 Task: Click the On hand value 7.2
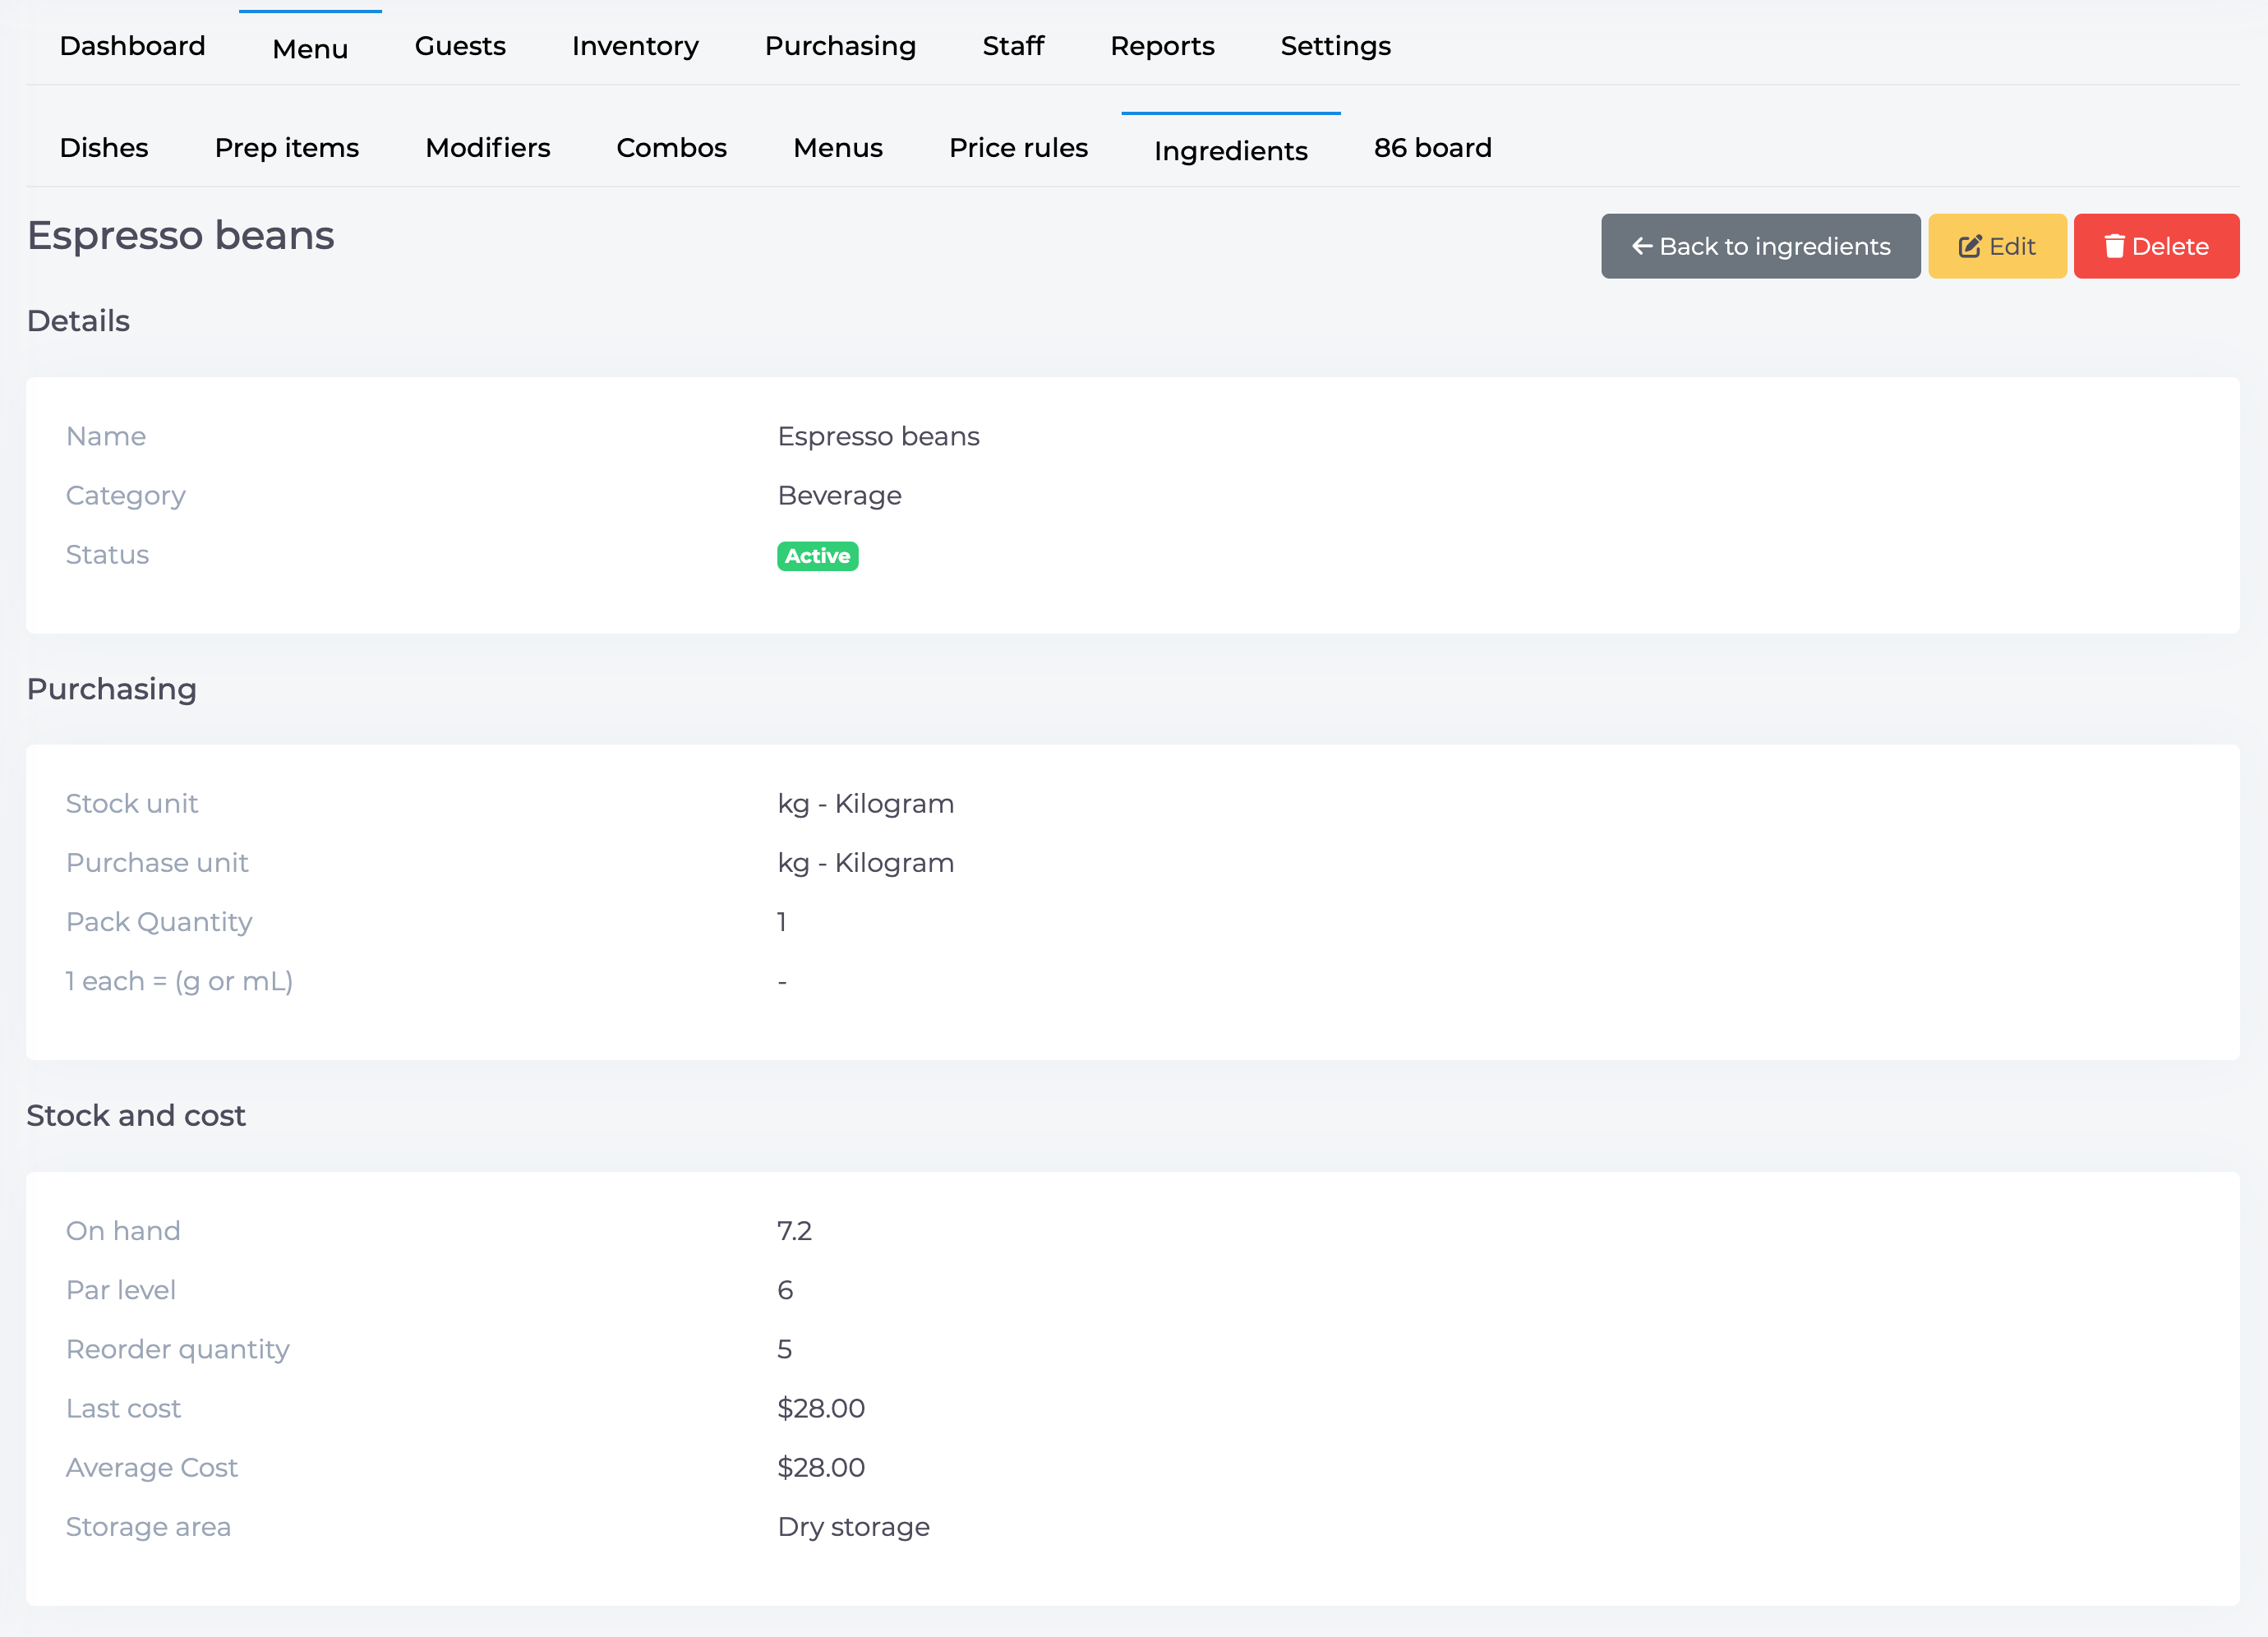[x=794, y=1231]
